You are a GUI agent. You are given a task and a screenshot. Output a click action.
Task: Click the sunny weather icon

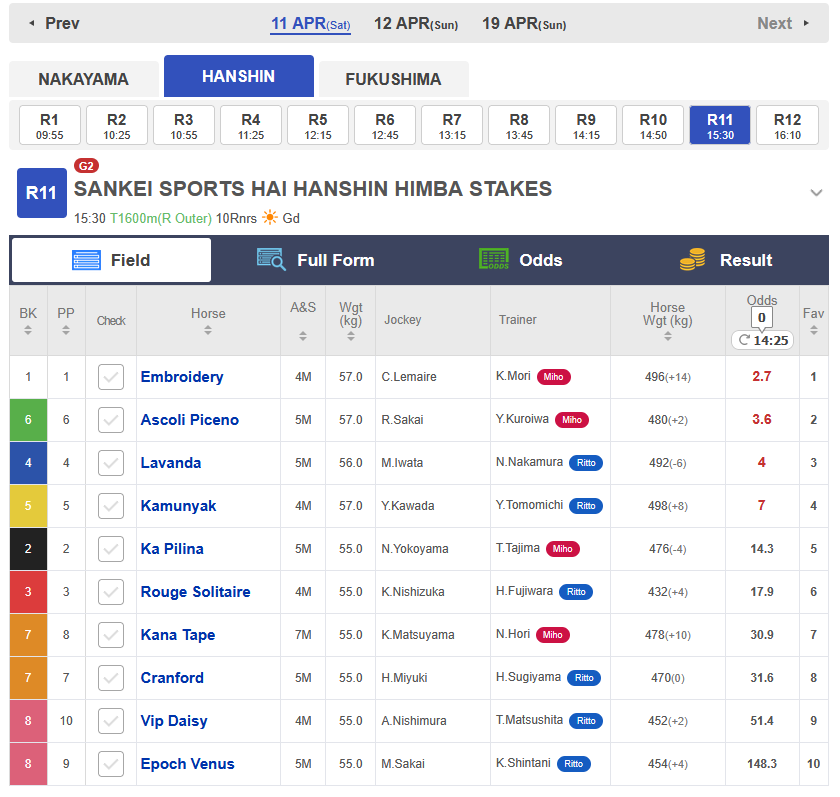(270, 218)
